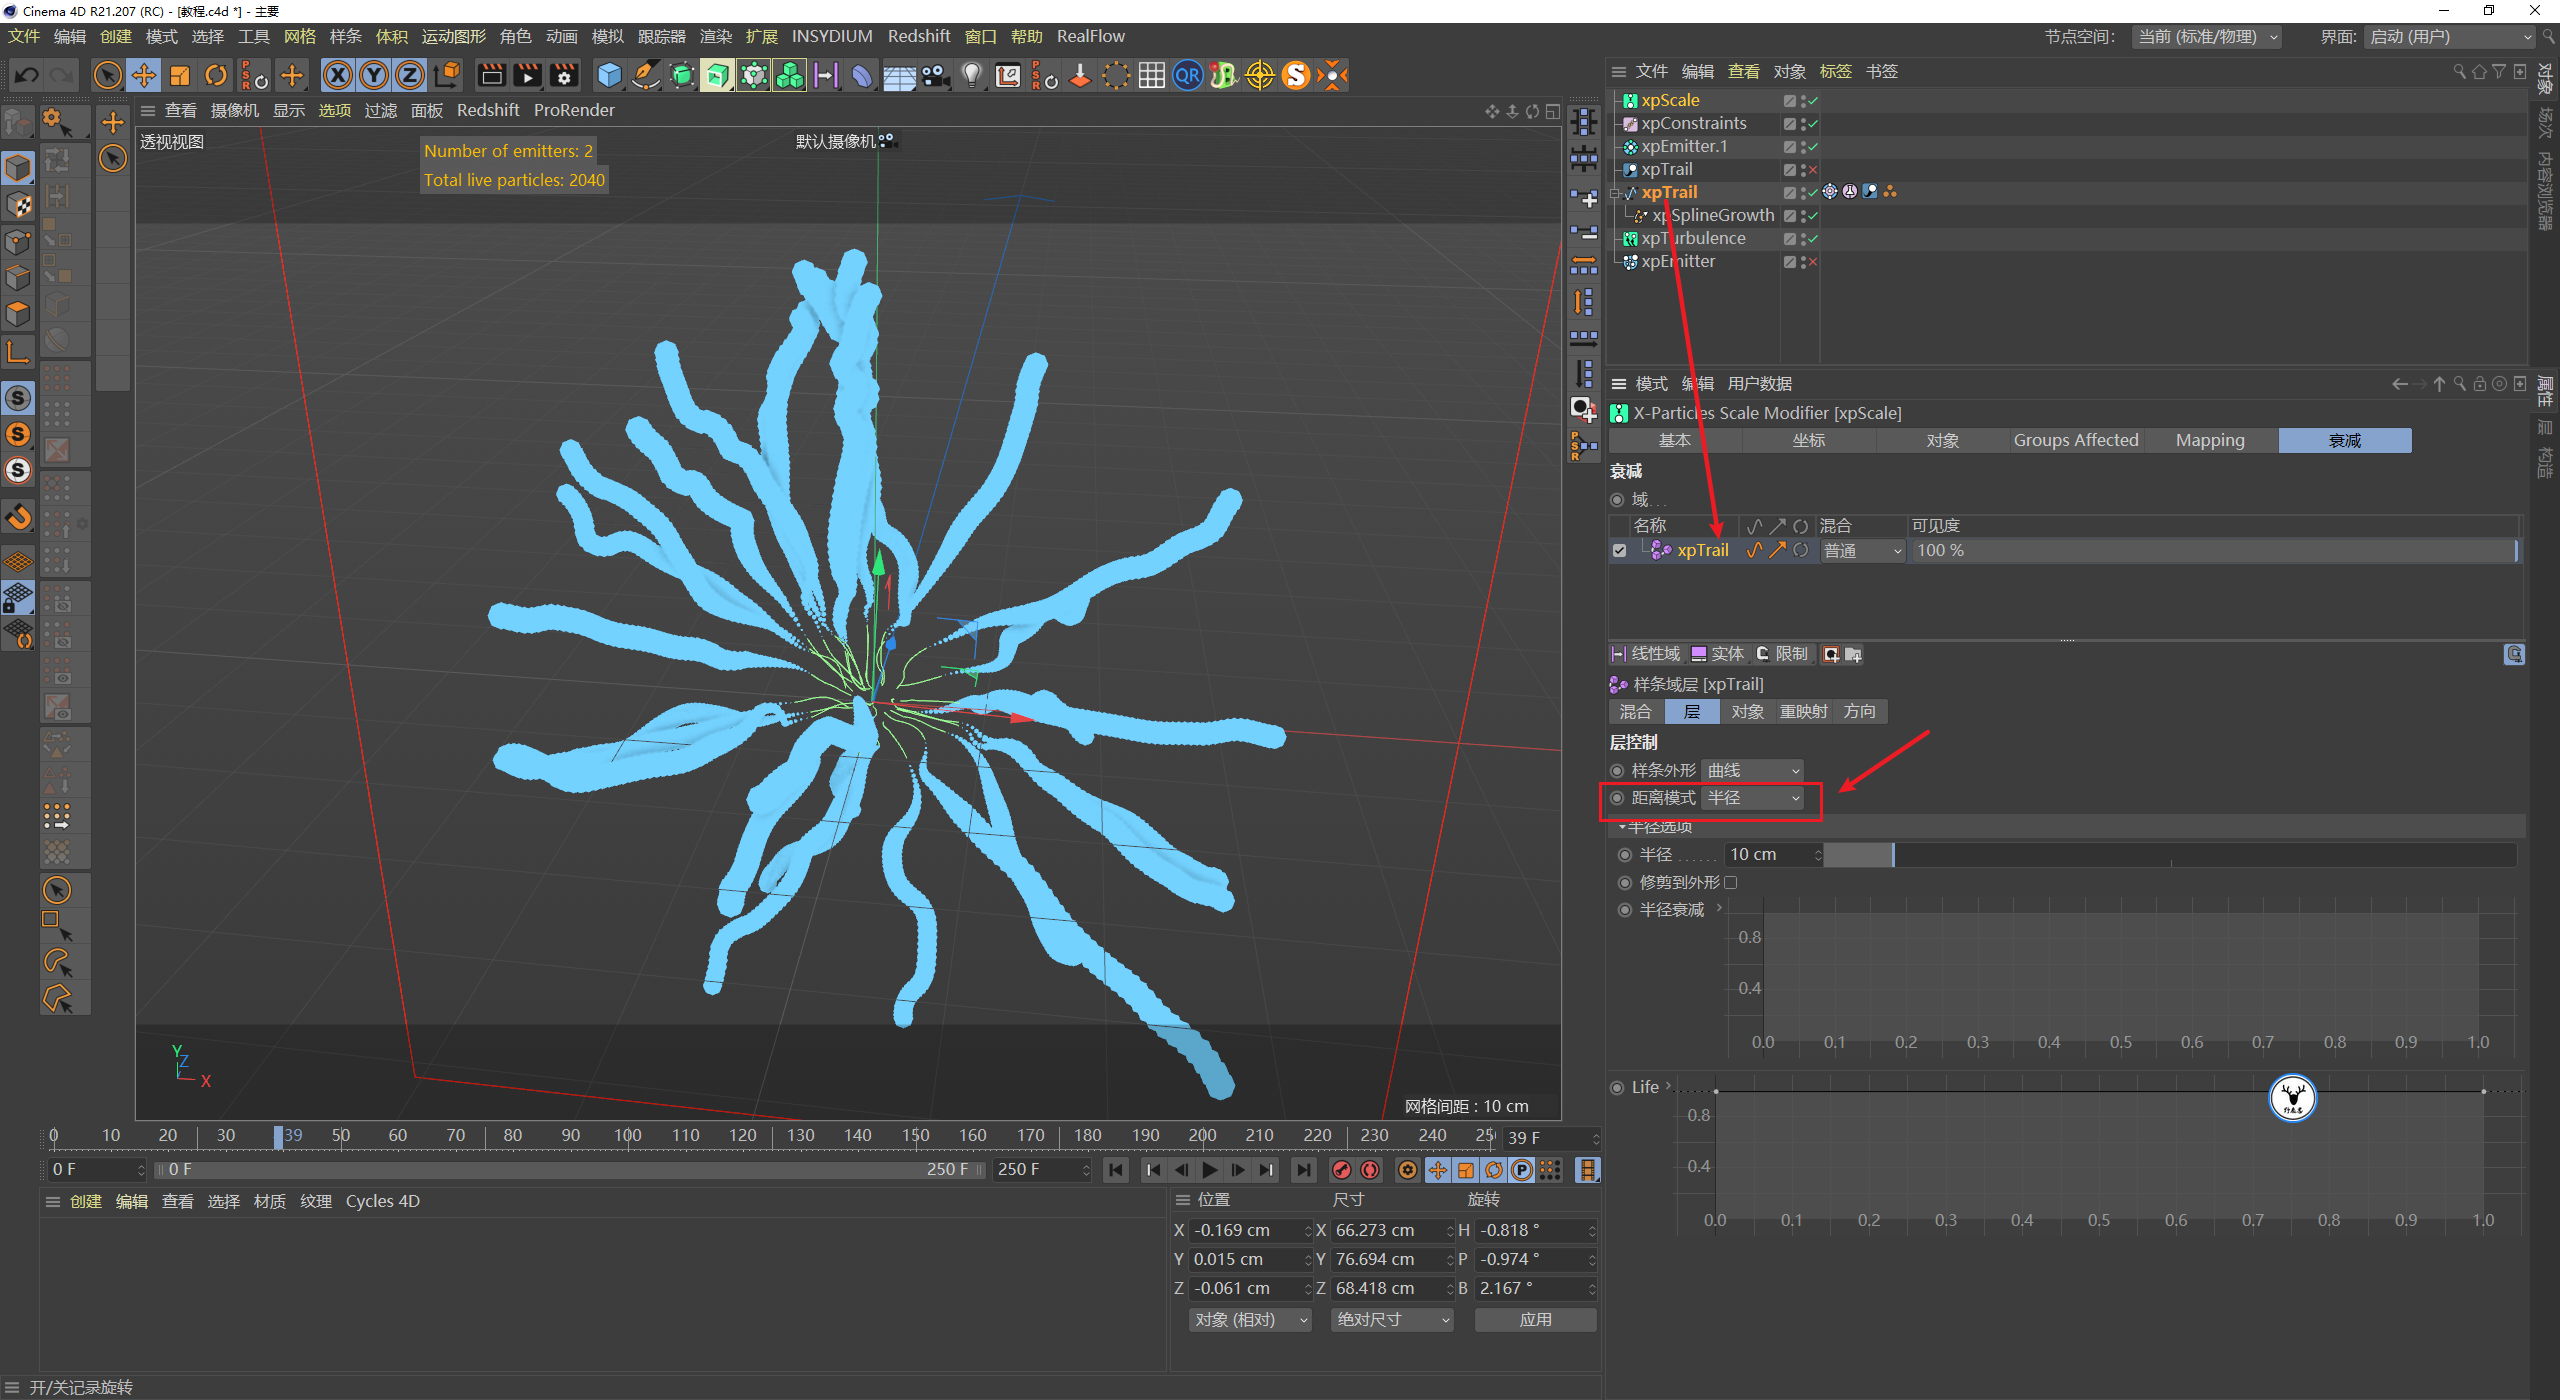Viewport: 2560px width, 1400px height.
Task: Collapse the 半径选项 section
Action: [x=1622, y=827]
